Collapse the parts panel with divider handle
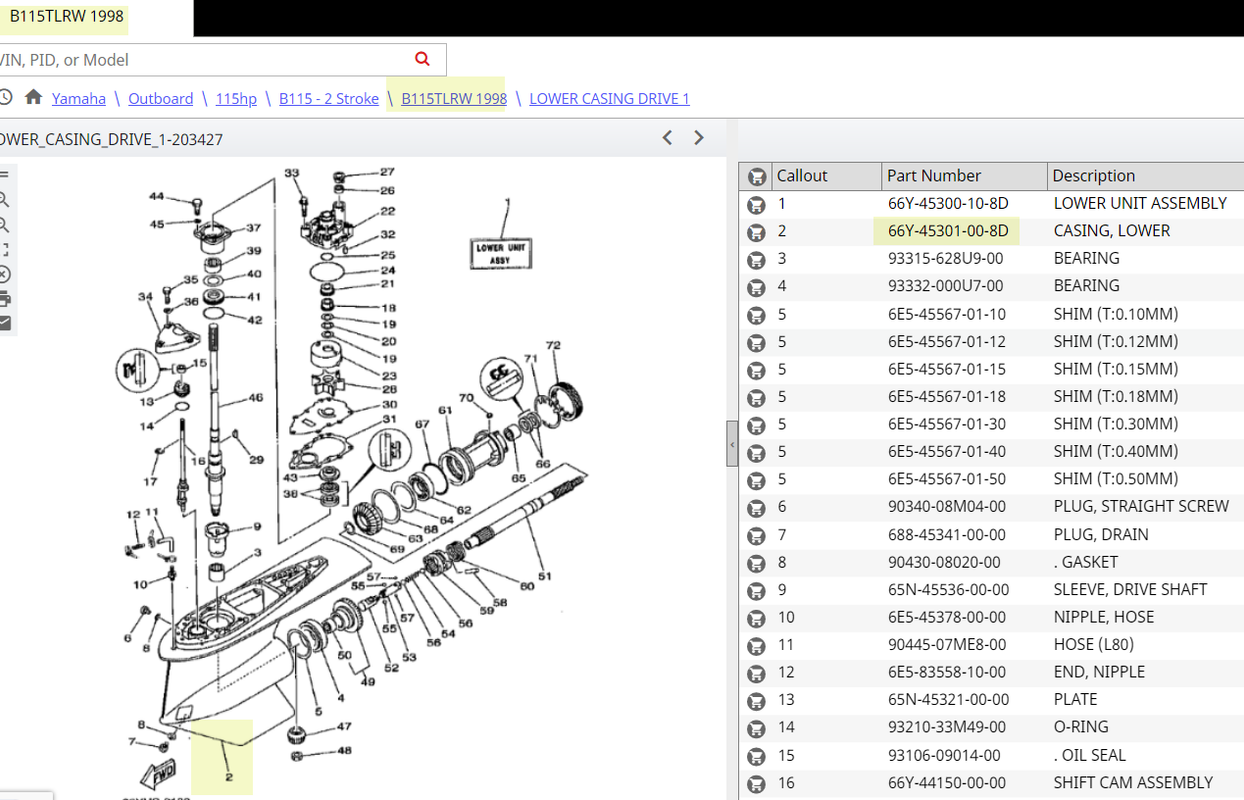Image resolution: width=1244 pixels, height=800 pixels. pos(732,444)
